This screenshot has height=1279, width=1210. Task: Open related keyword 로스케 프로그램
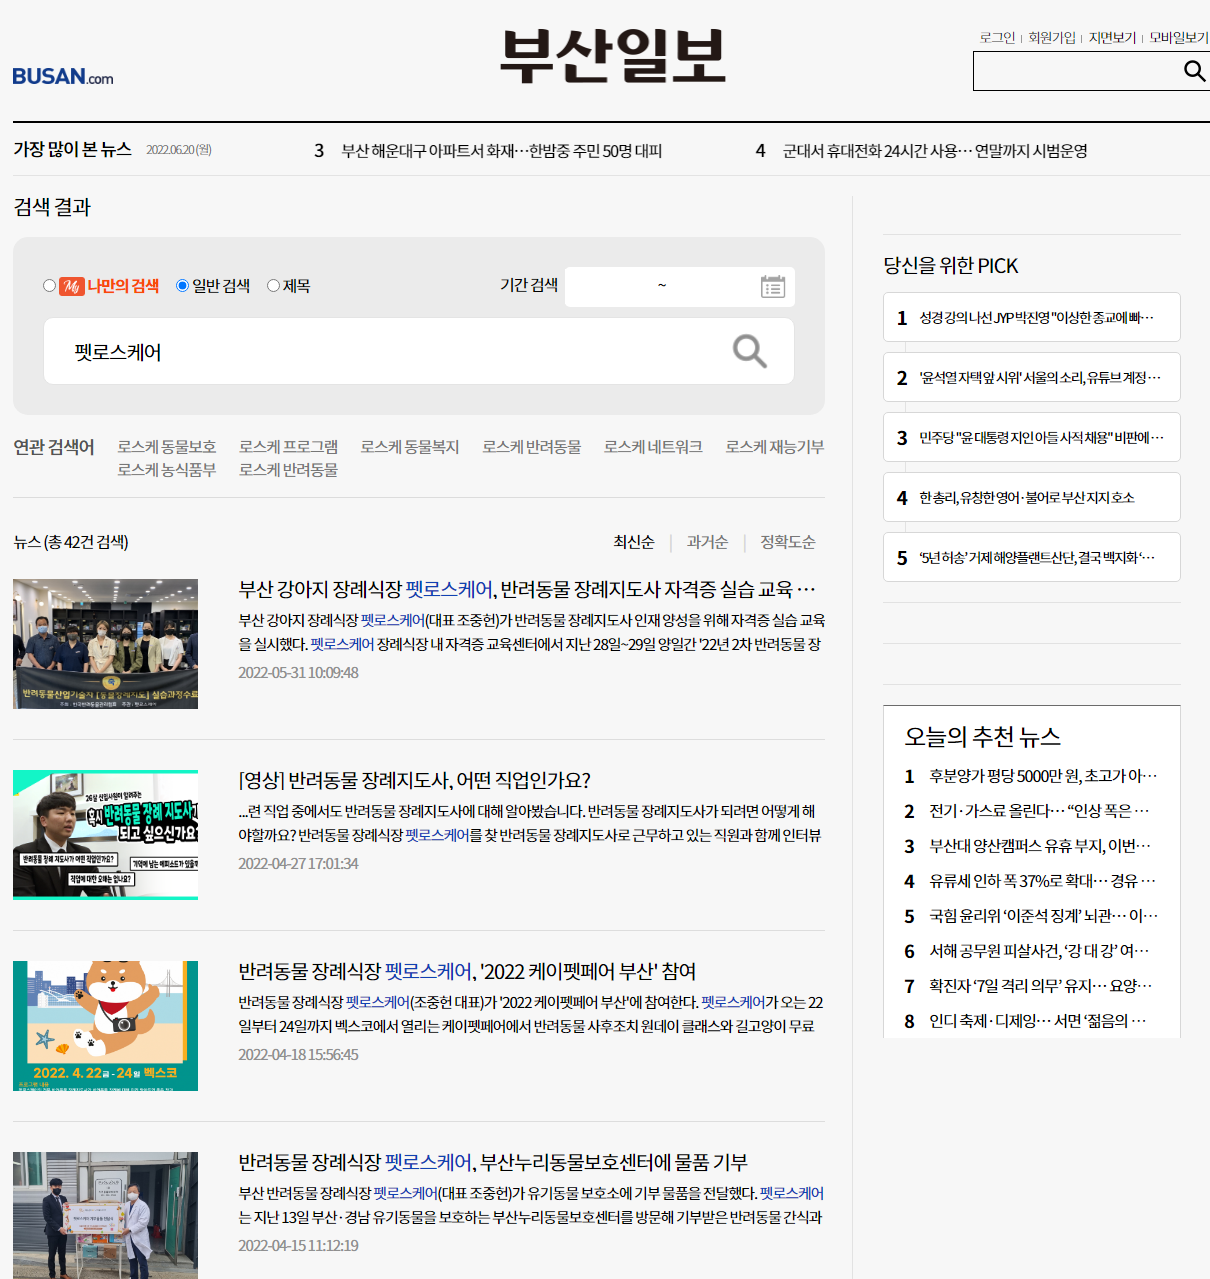tap(288, 447)
